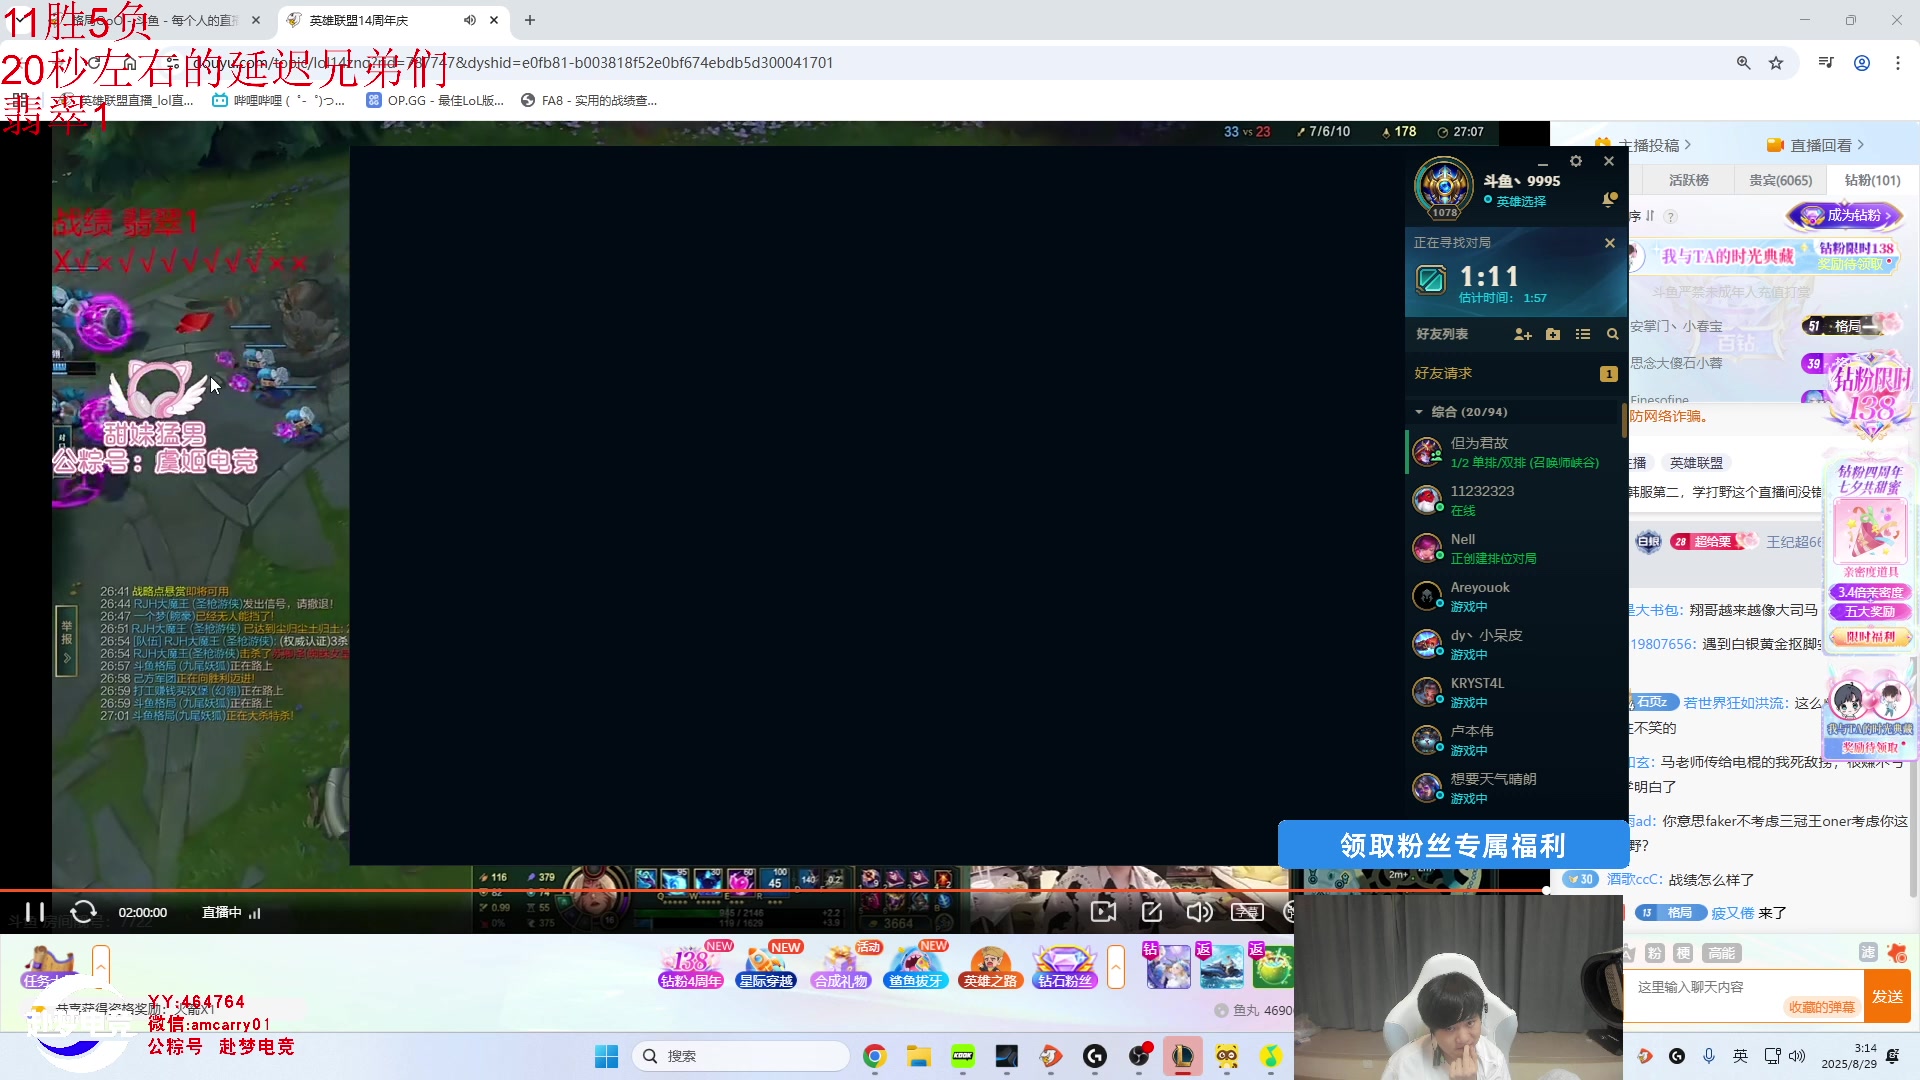Click the add friend icon

[x=1523, y=334]
